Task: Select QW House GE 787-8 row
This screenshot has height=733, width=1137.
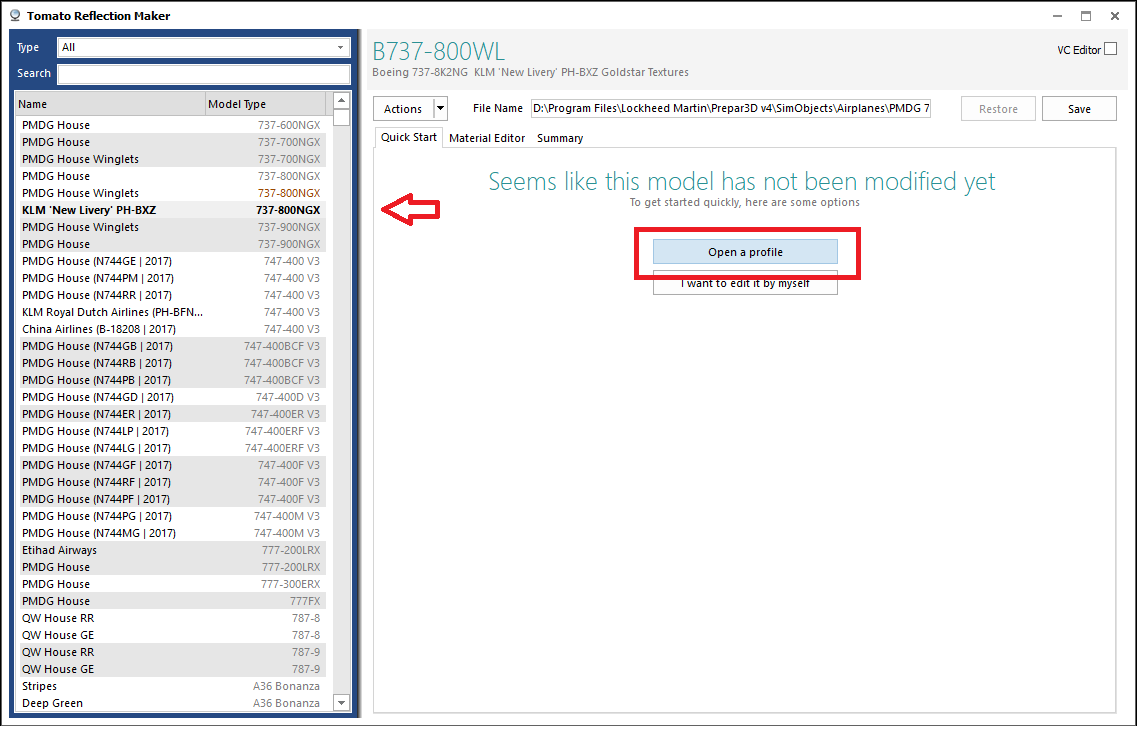Action: coord(171,636)
